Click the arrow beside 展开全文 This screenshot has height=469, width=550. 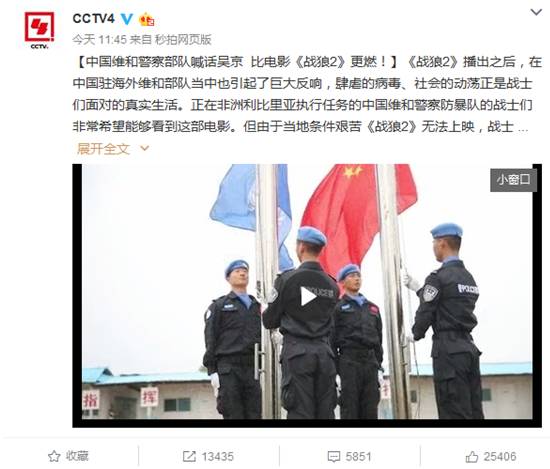(x=145, y=149)
